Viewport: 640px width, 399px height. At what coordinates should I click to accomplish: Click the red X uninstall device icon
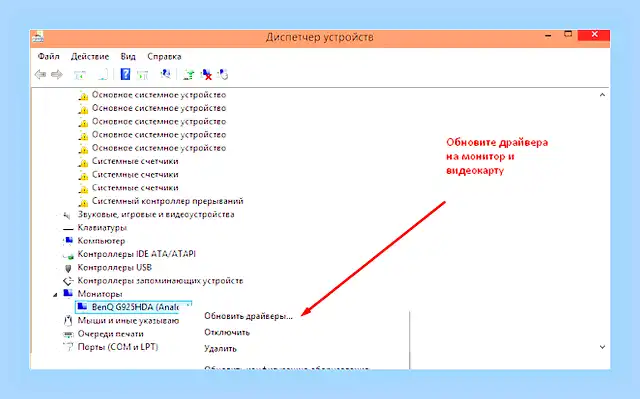[207, 75]
